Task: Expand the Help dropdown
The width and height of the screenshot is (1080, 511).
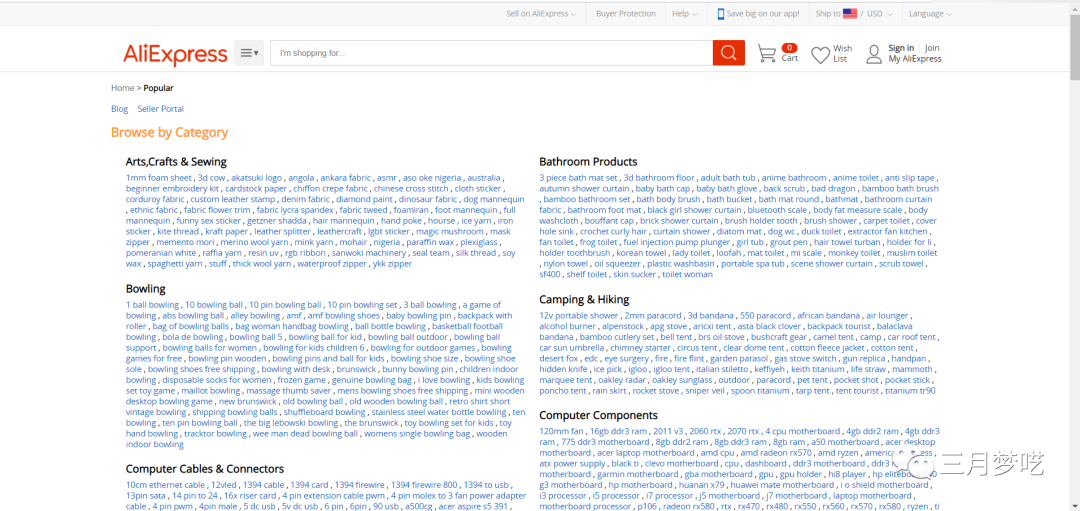Action: (x=685, y=14)
